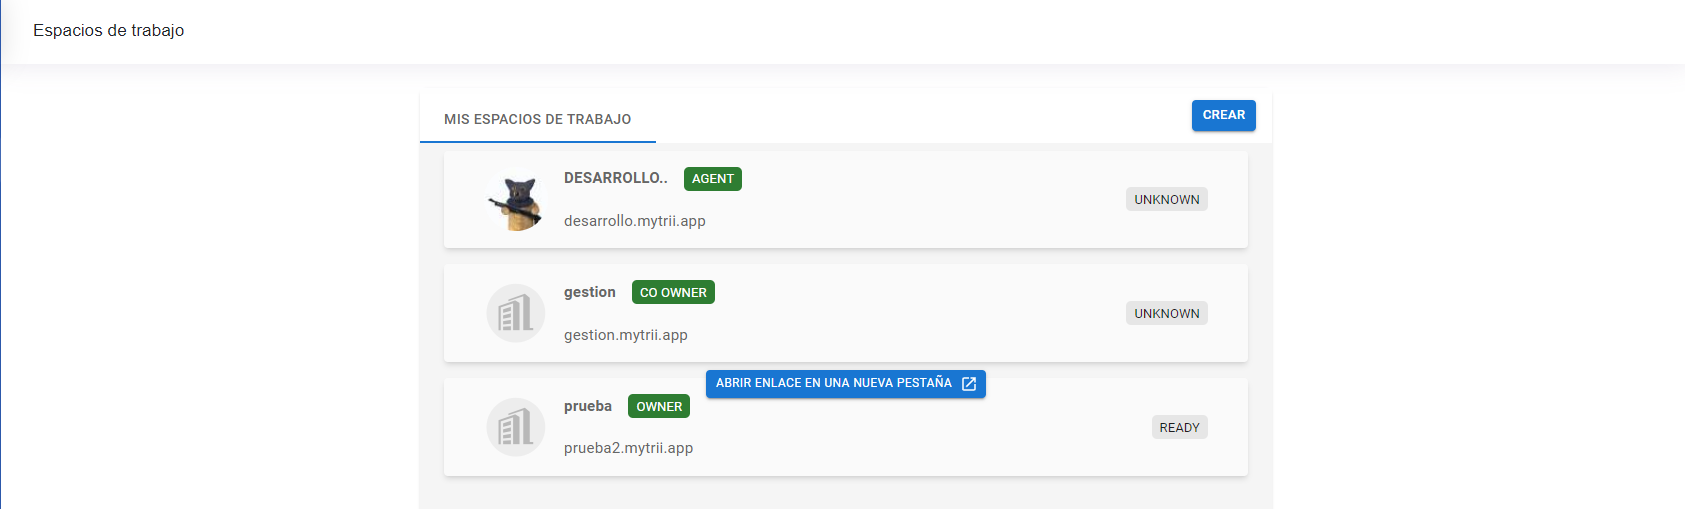This screenshot has height=509, width=1685.
Task: Select the DESARROLLO.. workspace name
Action: coord(615,178)
